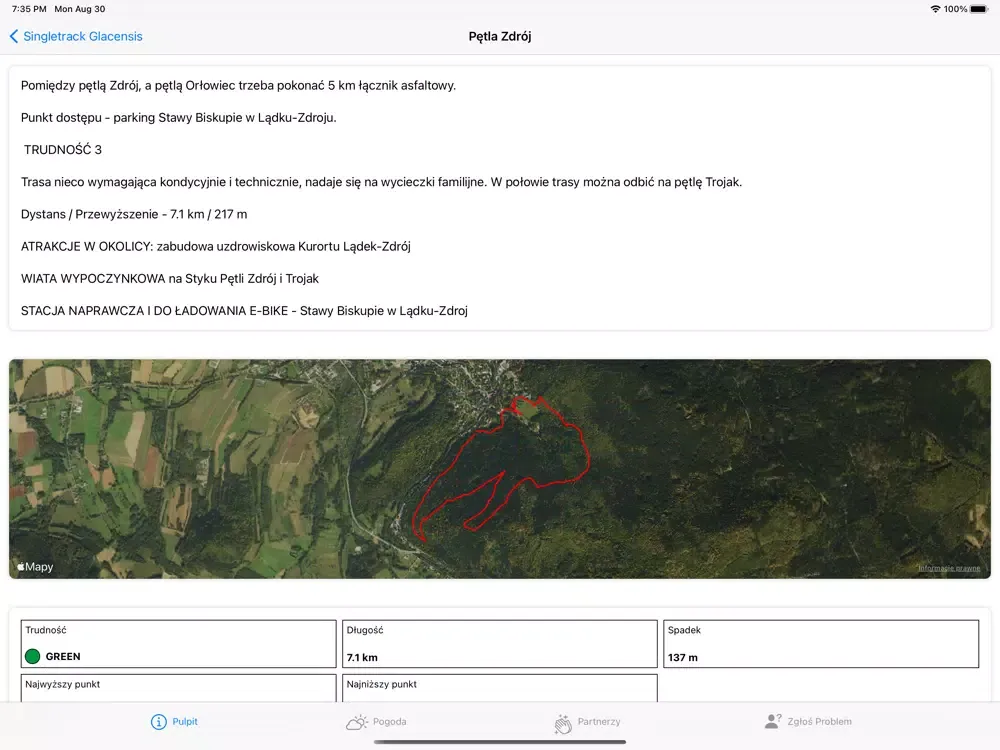Select the Długość 7.1 km box
The width and height of the screenshot is (1000, 750).
(500, 643)
